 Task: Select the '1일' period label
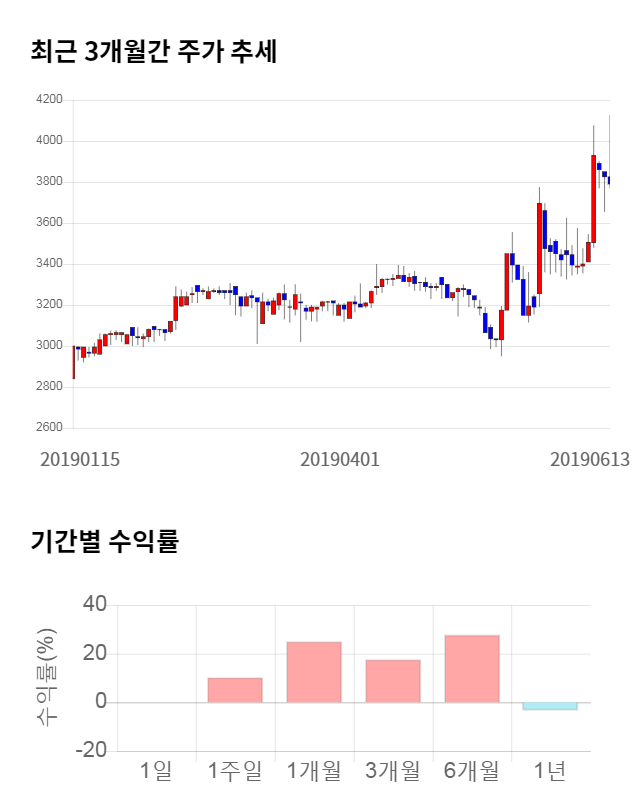[156, 771]
